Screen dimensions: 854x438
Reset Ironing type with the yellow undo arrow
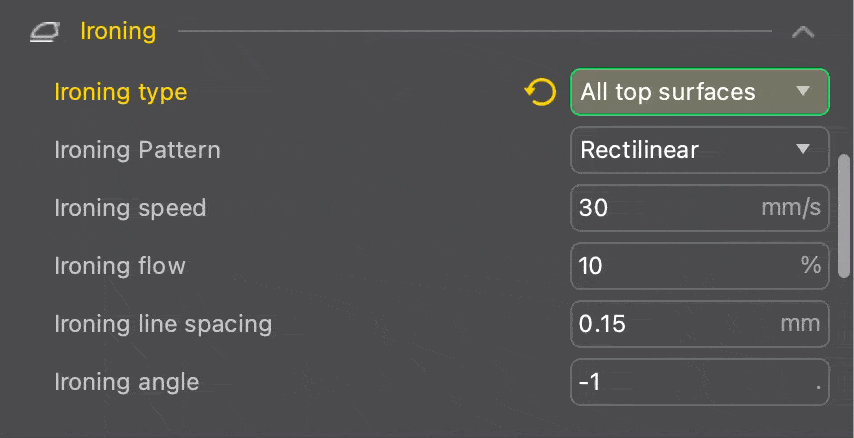[540, 93]
